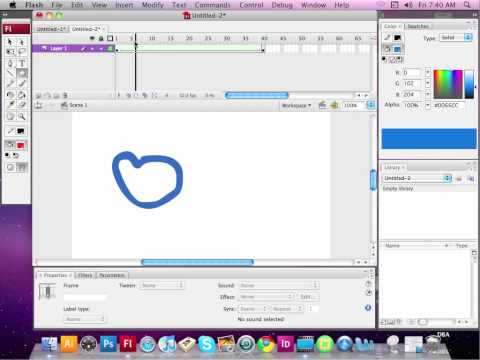480x360 pixels.
Task: Click the black and white reset icon
Action: (7, 155)
